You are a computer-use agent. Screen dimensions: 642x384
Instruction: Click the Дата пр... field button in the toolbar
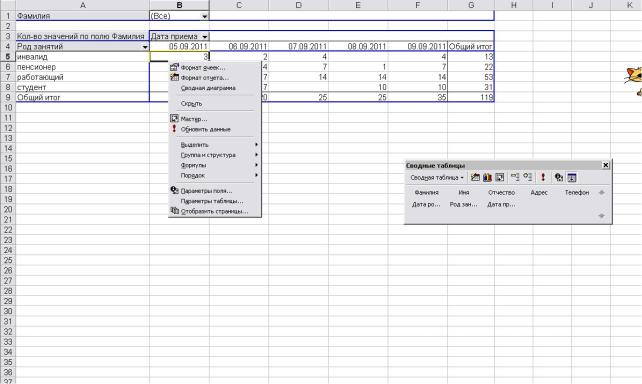click(x=501, y=204)
